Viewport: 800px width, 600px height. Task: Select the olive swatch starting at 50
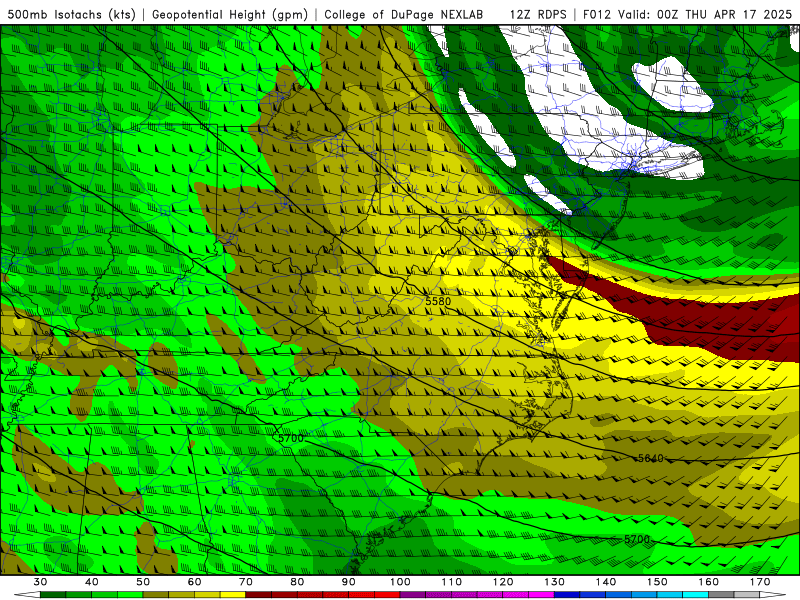pos(156,595)
